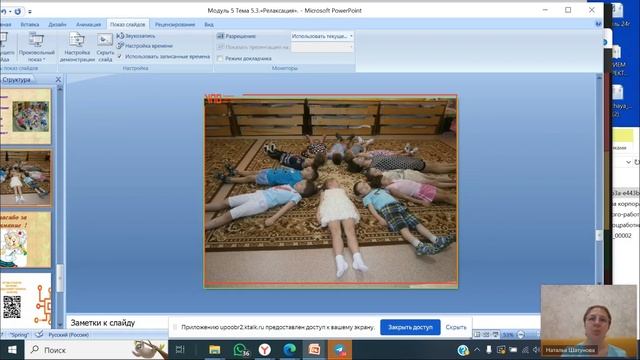
Task: Toggle Использовать записанные времена checkbox
Action: click(x=120, y=56)
